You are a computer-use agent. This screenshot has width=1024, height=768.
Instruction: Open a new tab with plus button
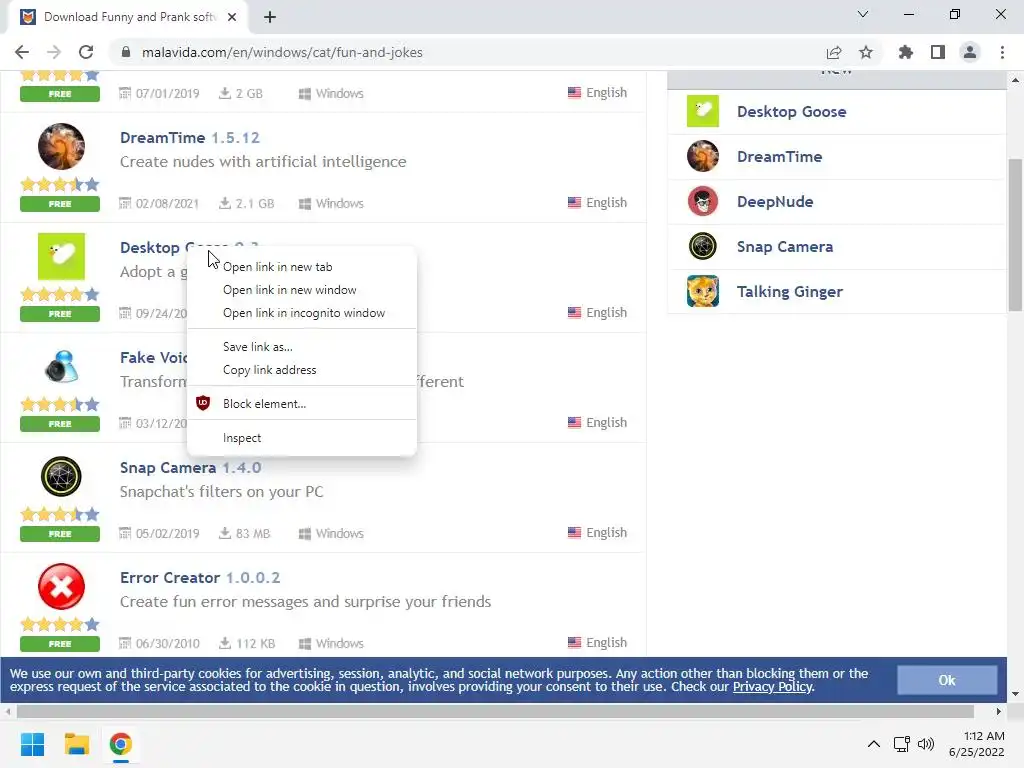(270, 17)
